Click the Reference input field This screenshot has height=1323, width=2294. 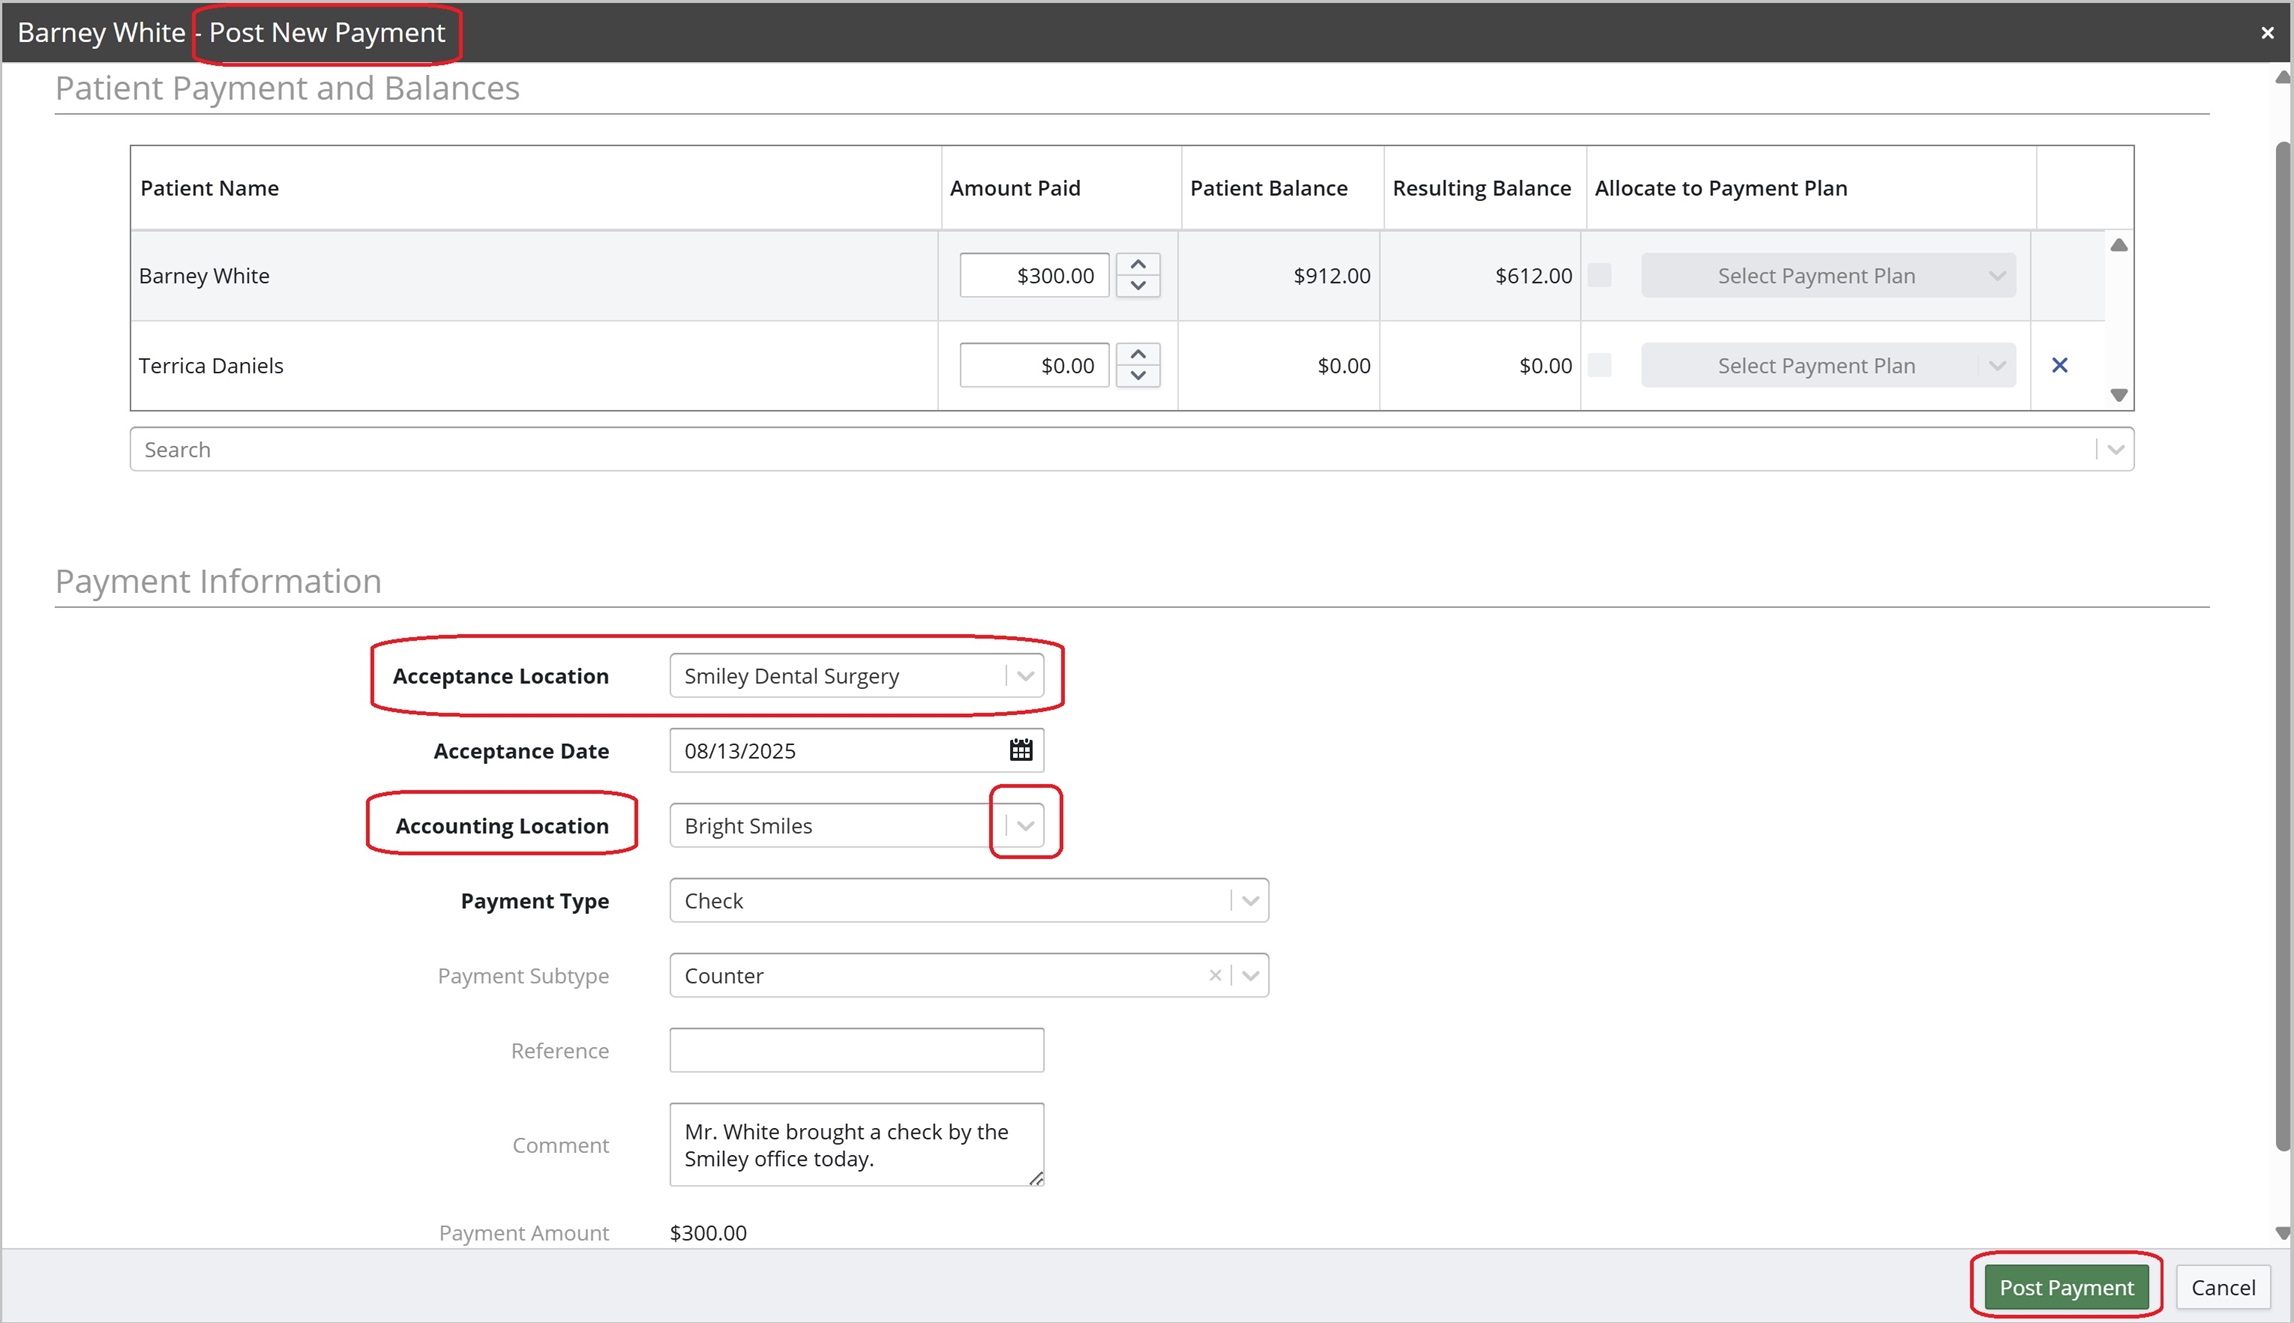[856, 1050]
